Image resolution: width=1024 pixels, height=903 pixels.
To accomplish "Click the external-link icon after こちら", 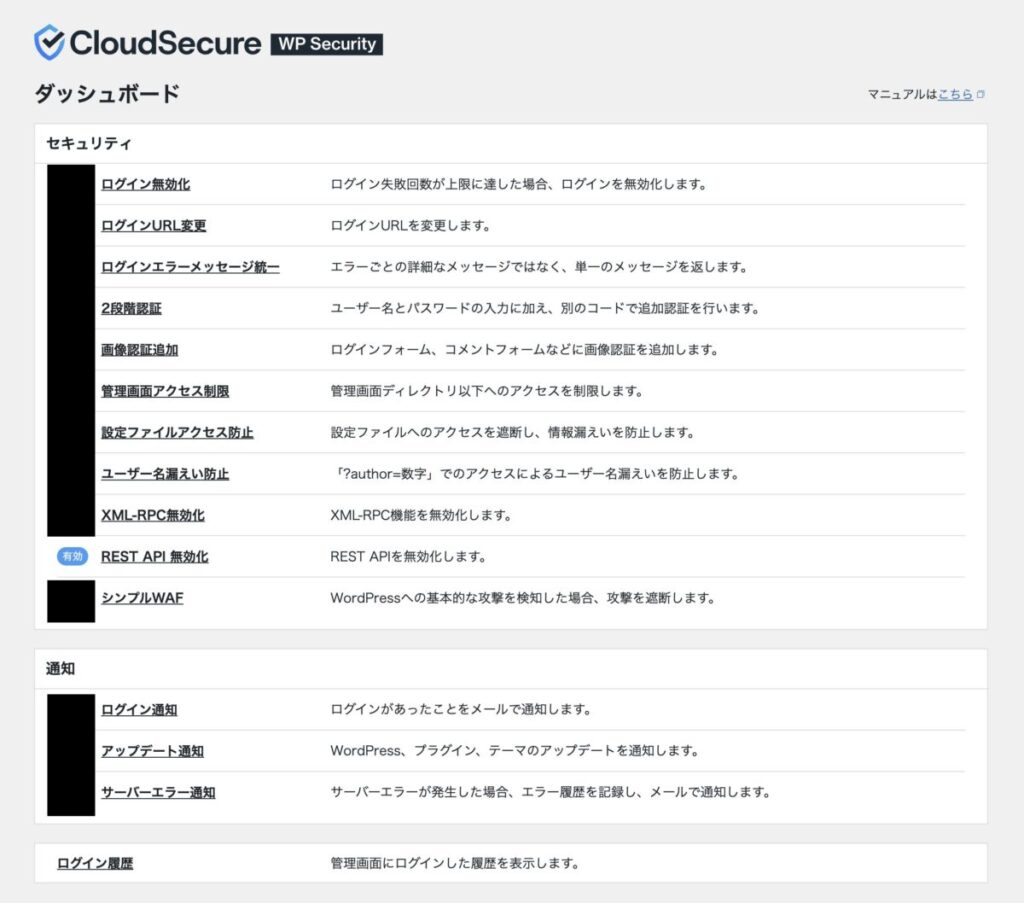I will click(981, 95).
